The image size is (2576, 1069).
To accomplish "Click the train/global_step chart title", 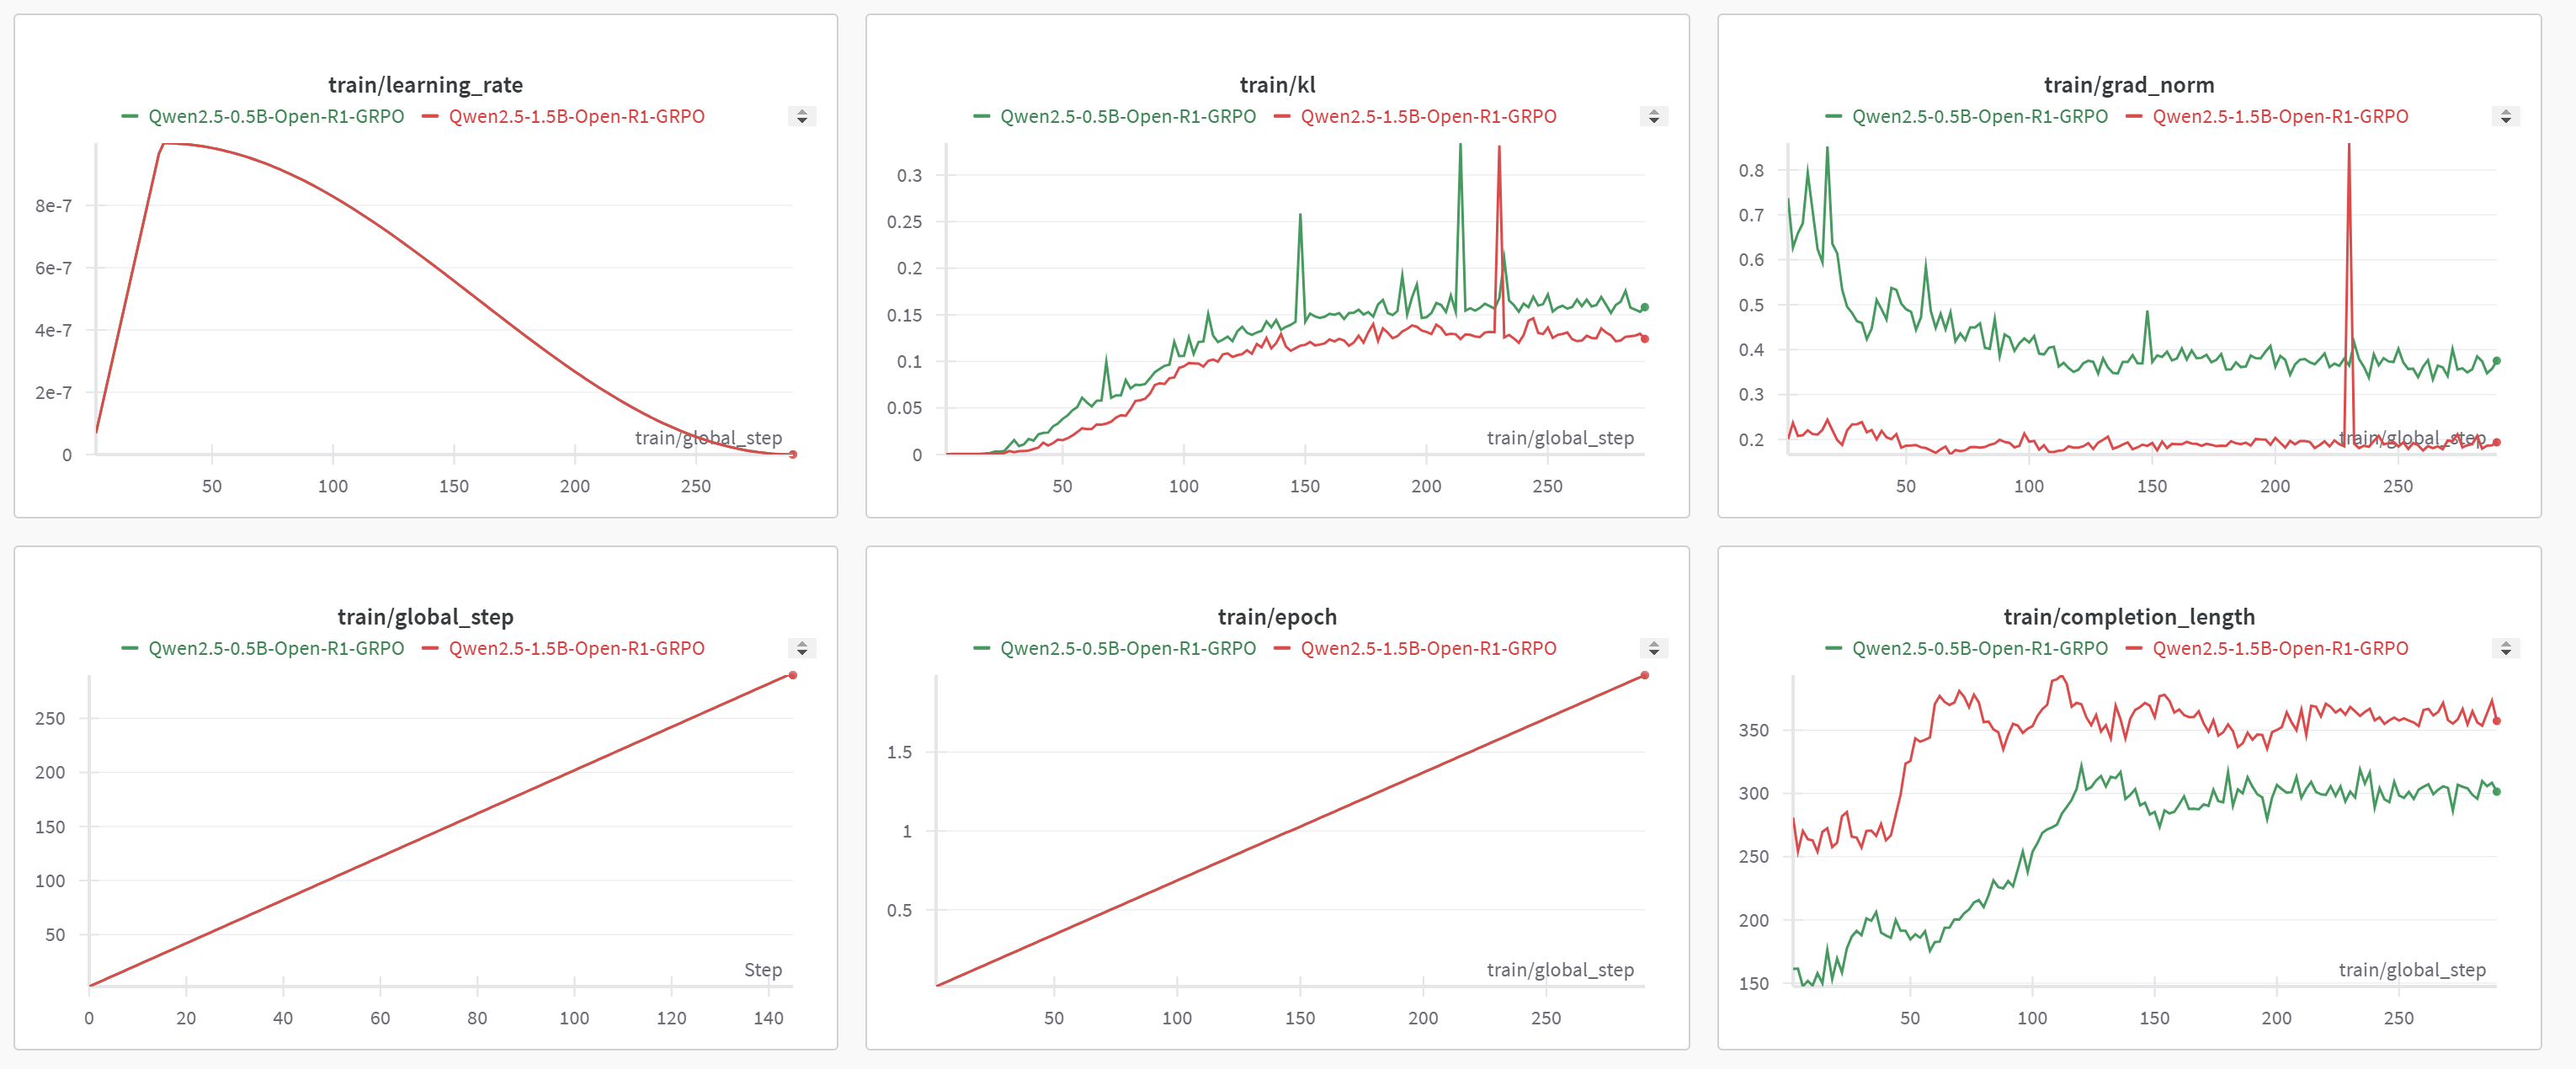I will coord(426,617).
